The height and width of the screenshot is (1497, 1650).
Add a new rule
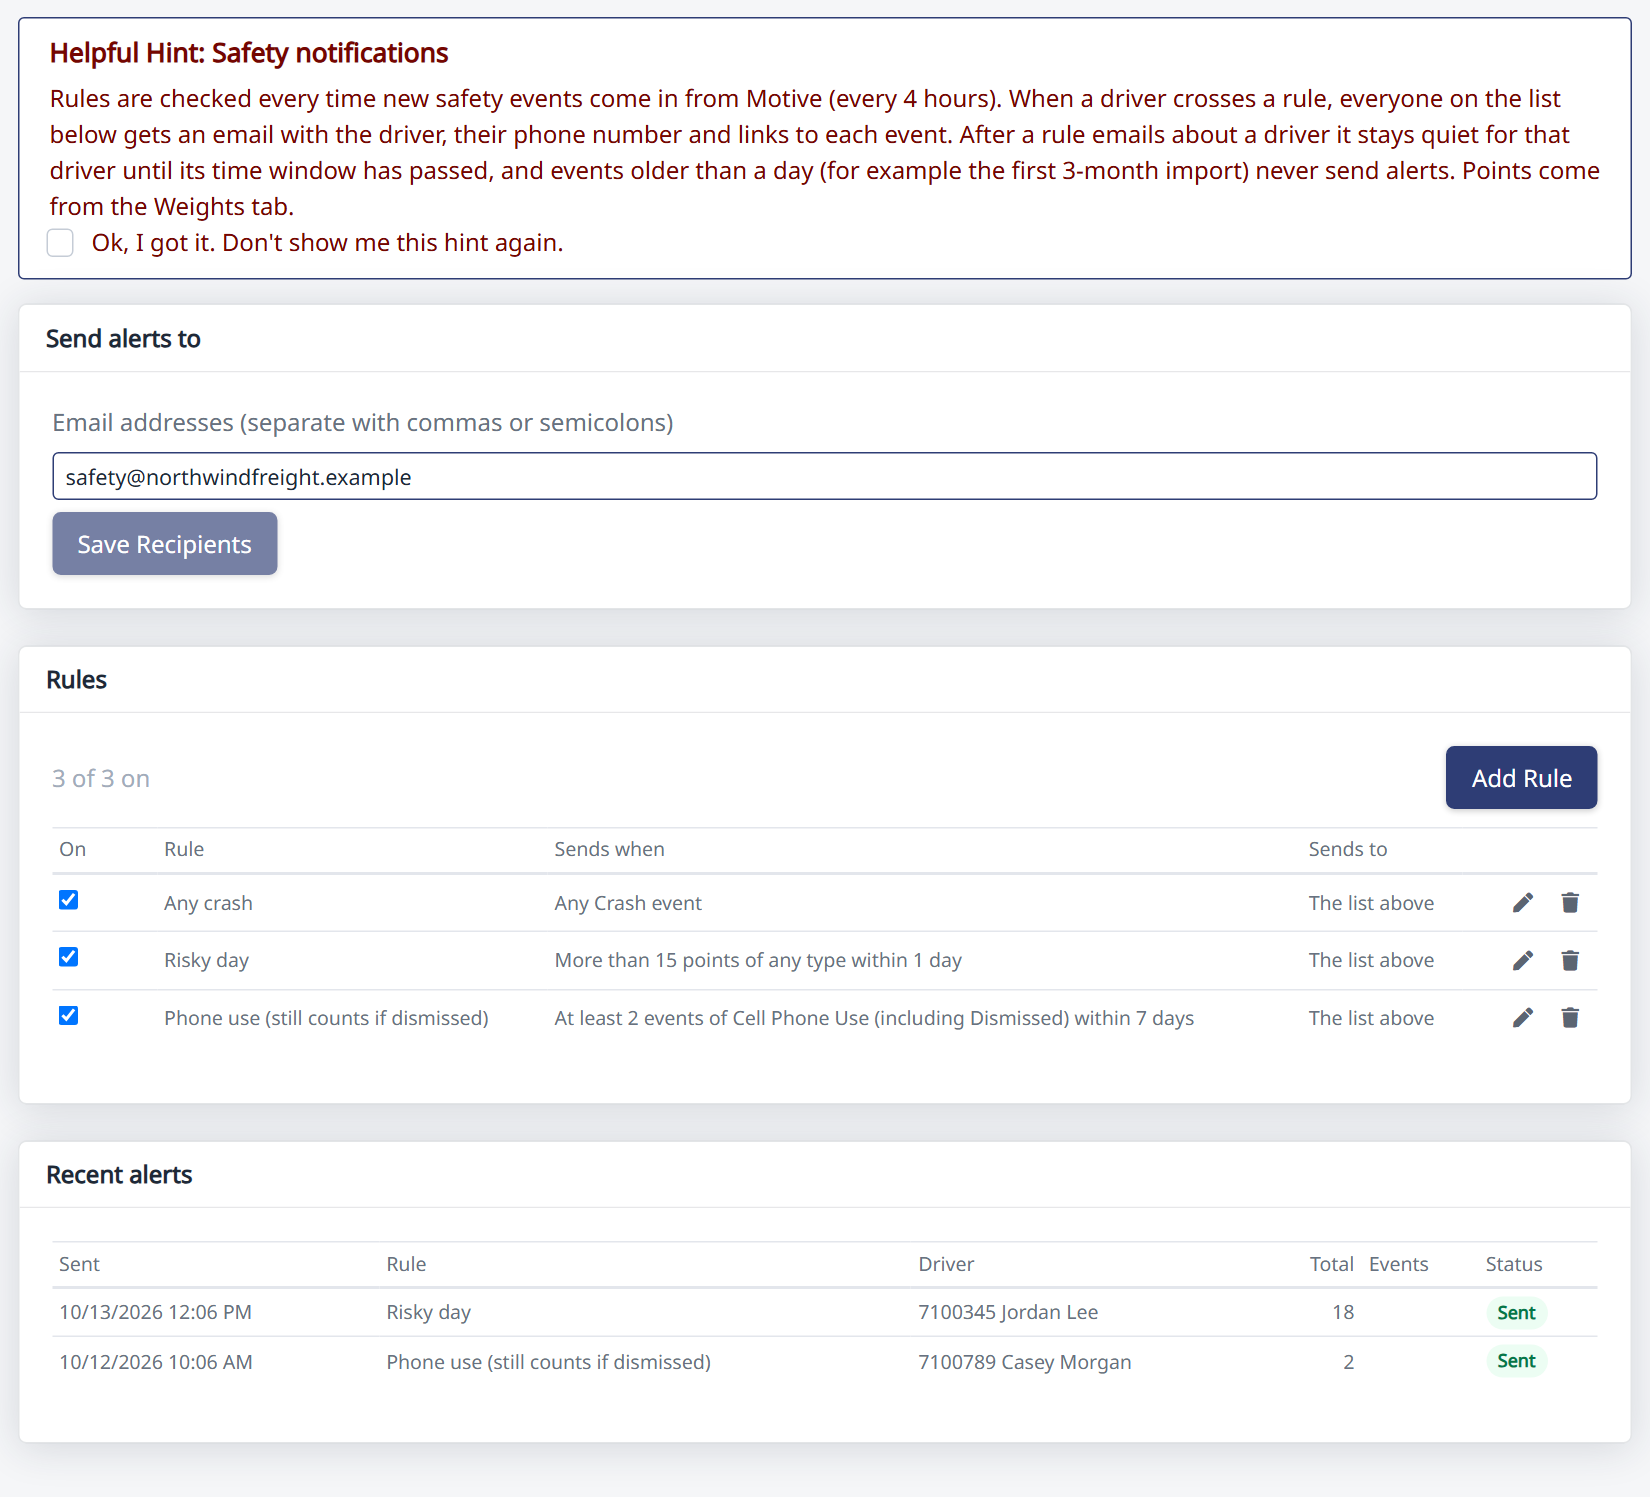coord(1521,778)
